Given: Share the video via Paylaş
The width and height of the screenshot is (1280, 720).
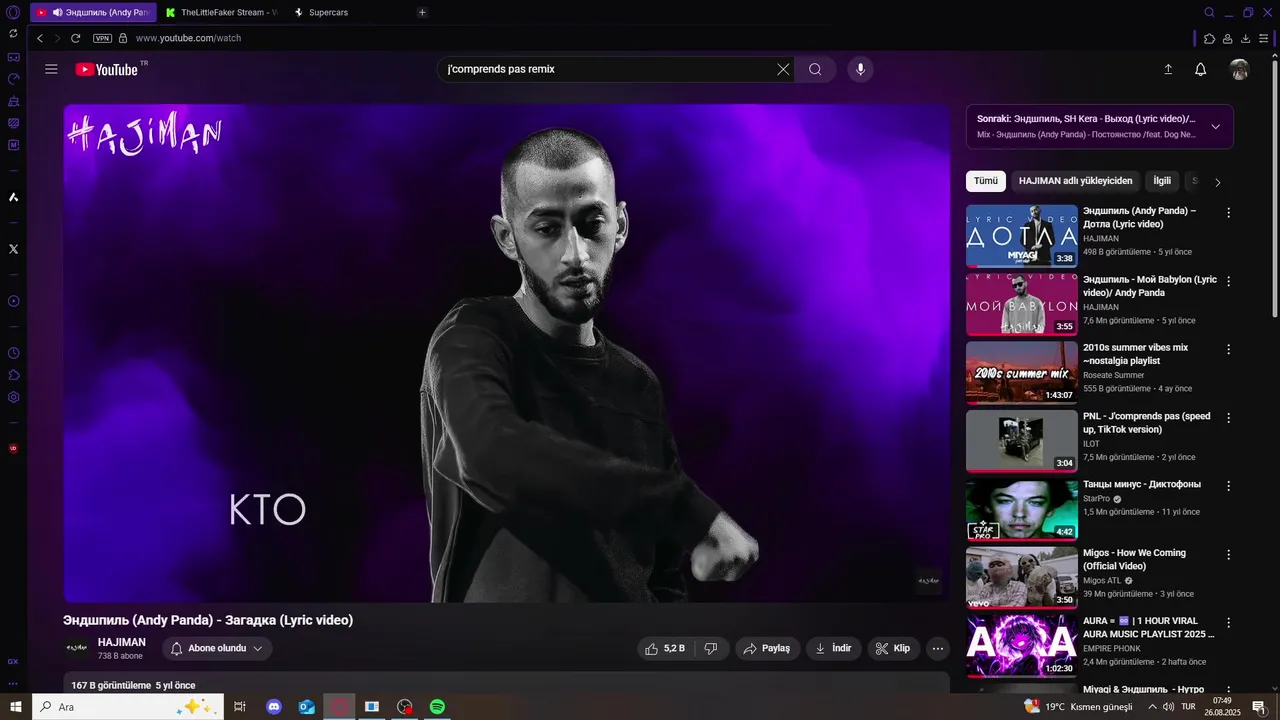Looking at the screenshot, I should [x=767, y=648].
